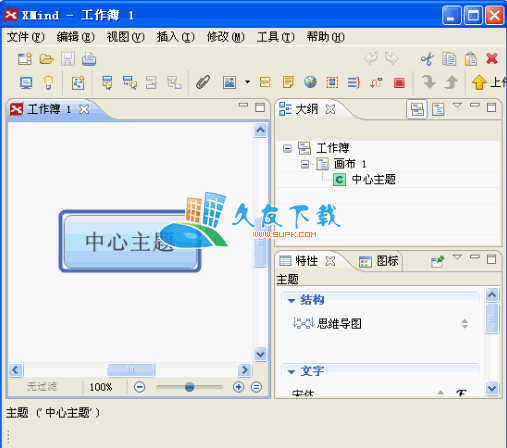
Task: Add notes with the yellow note icon
Action: [x=288, y=82]
